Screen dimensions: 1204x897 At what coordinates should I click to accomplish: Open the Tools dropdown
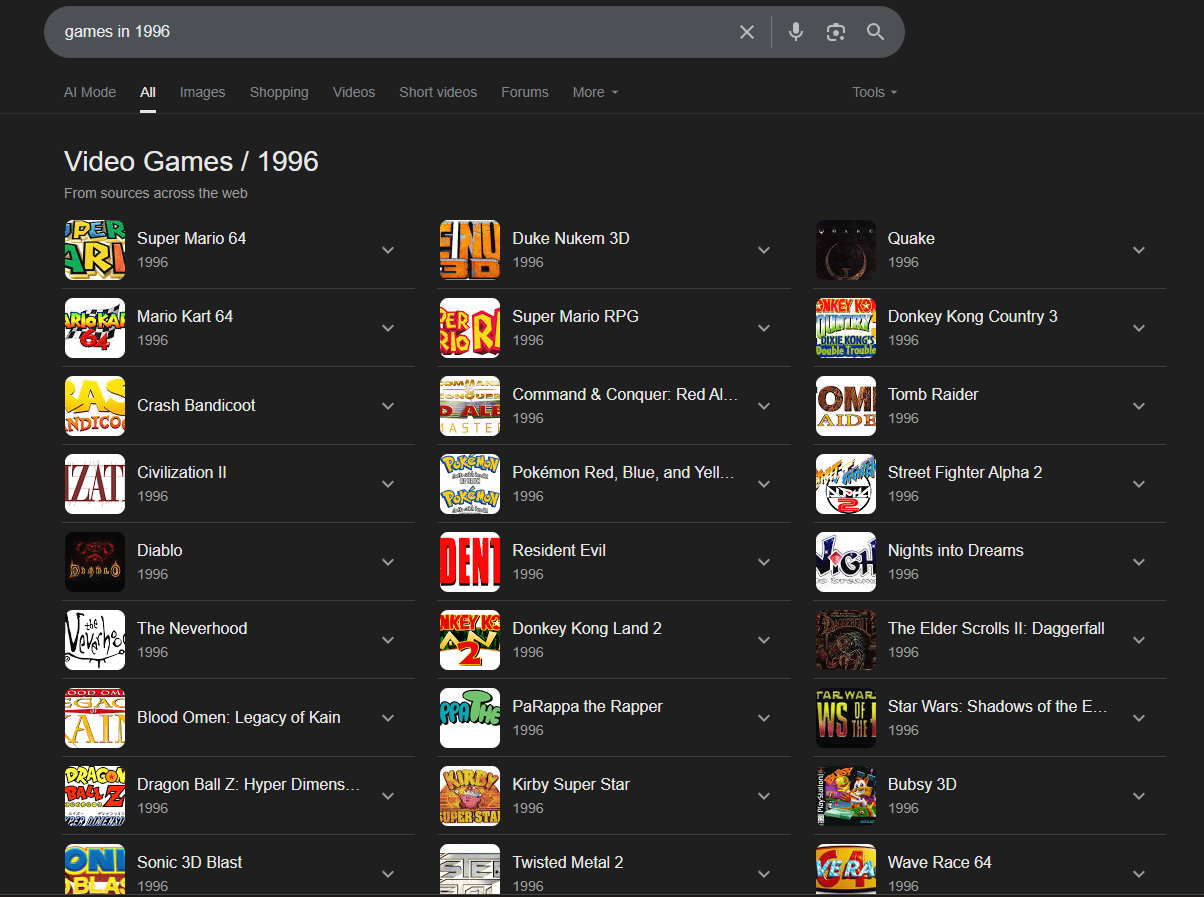[x=875, y=92]
